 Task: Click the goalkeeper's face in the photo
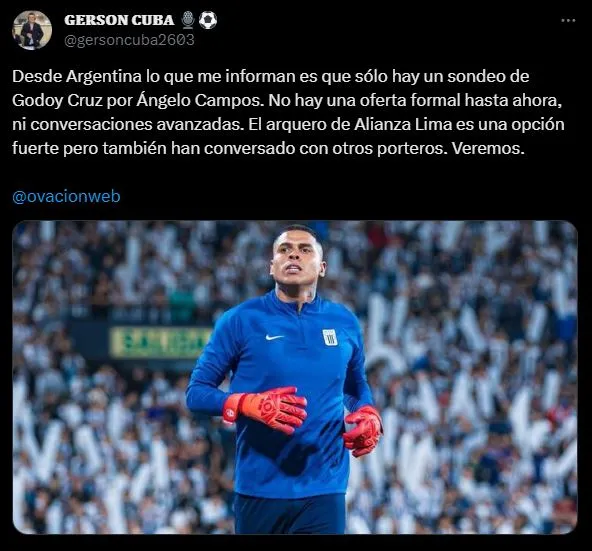[x=297, y=261]
